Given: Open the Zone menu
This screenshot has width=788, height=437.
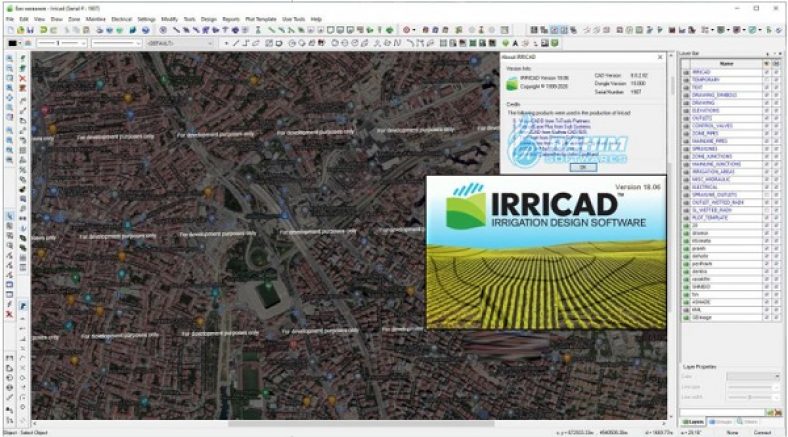Looking at the screenshot, I should click(x=74, y=19).
